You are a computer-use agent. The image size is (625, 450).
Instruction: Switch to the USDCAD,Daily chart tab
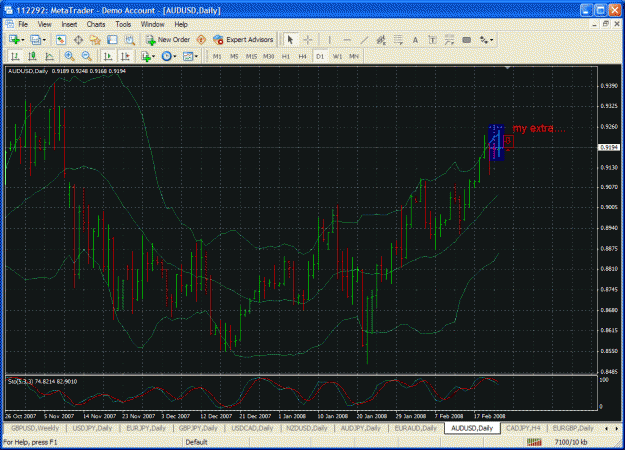click(252, 428)
